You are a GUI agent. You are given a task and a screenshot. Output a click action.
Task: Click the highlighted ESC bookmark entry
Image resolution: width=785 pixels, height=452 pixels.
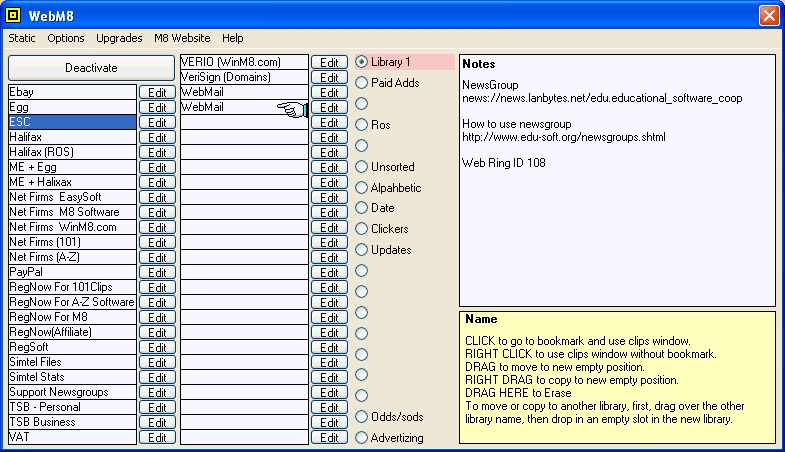(72, 122)
